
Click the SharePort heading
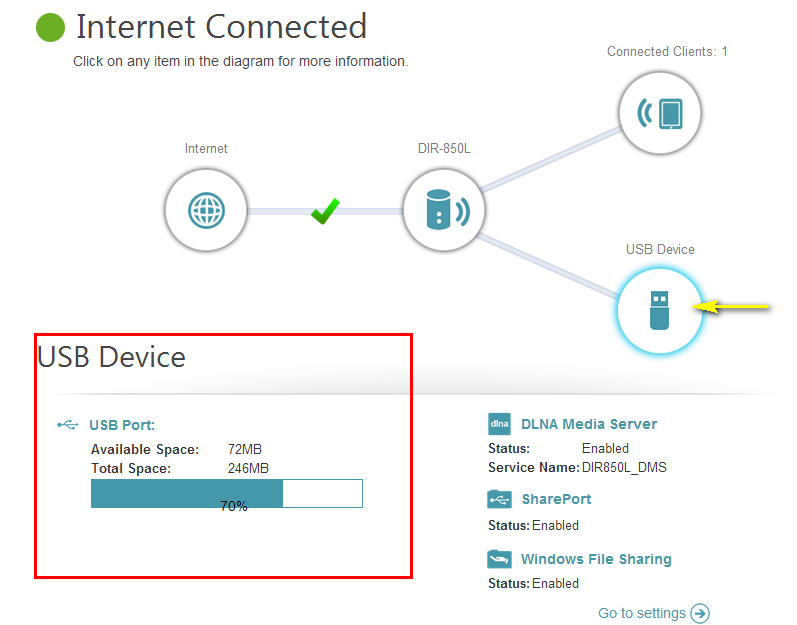tap(556, 499)
